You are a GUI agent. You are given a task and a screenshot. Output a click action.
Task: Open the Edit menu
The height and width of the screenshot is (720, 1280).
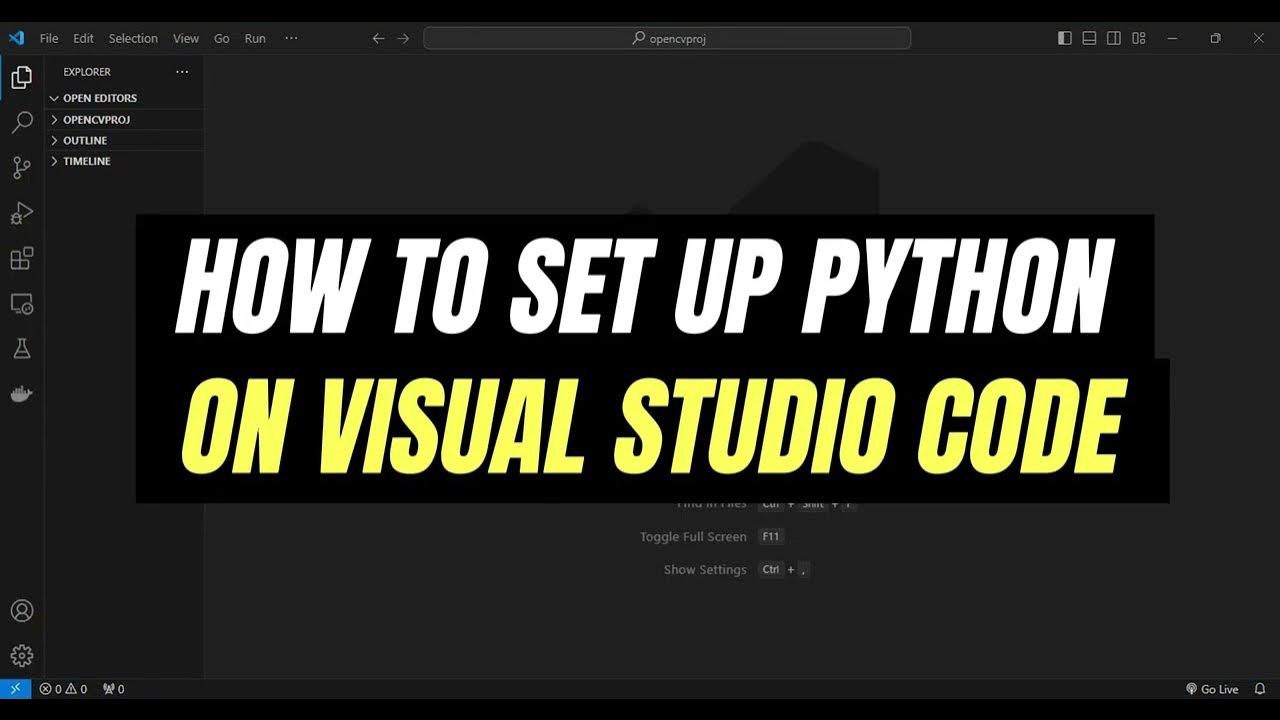point(83,38)
